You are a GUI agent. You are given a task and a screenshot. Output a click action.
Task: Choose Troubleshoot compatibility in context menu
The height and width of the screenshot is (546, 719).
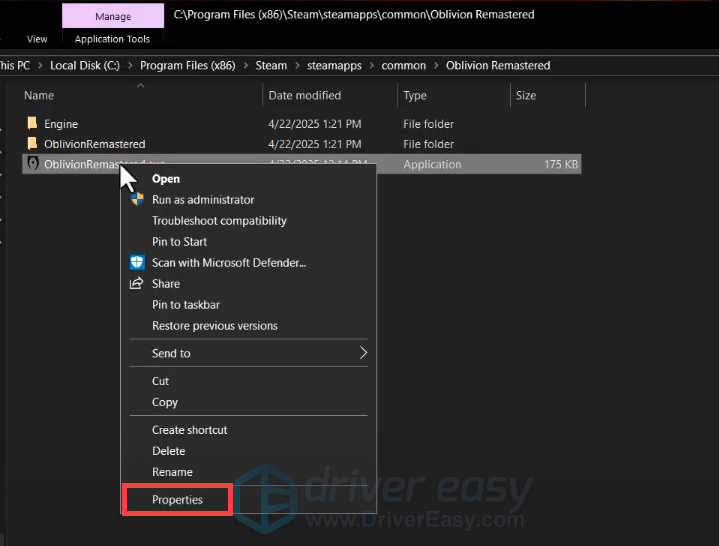[219, 221]
